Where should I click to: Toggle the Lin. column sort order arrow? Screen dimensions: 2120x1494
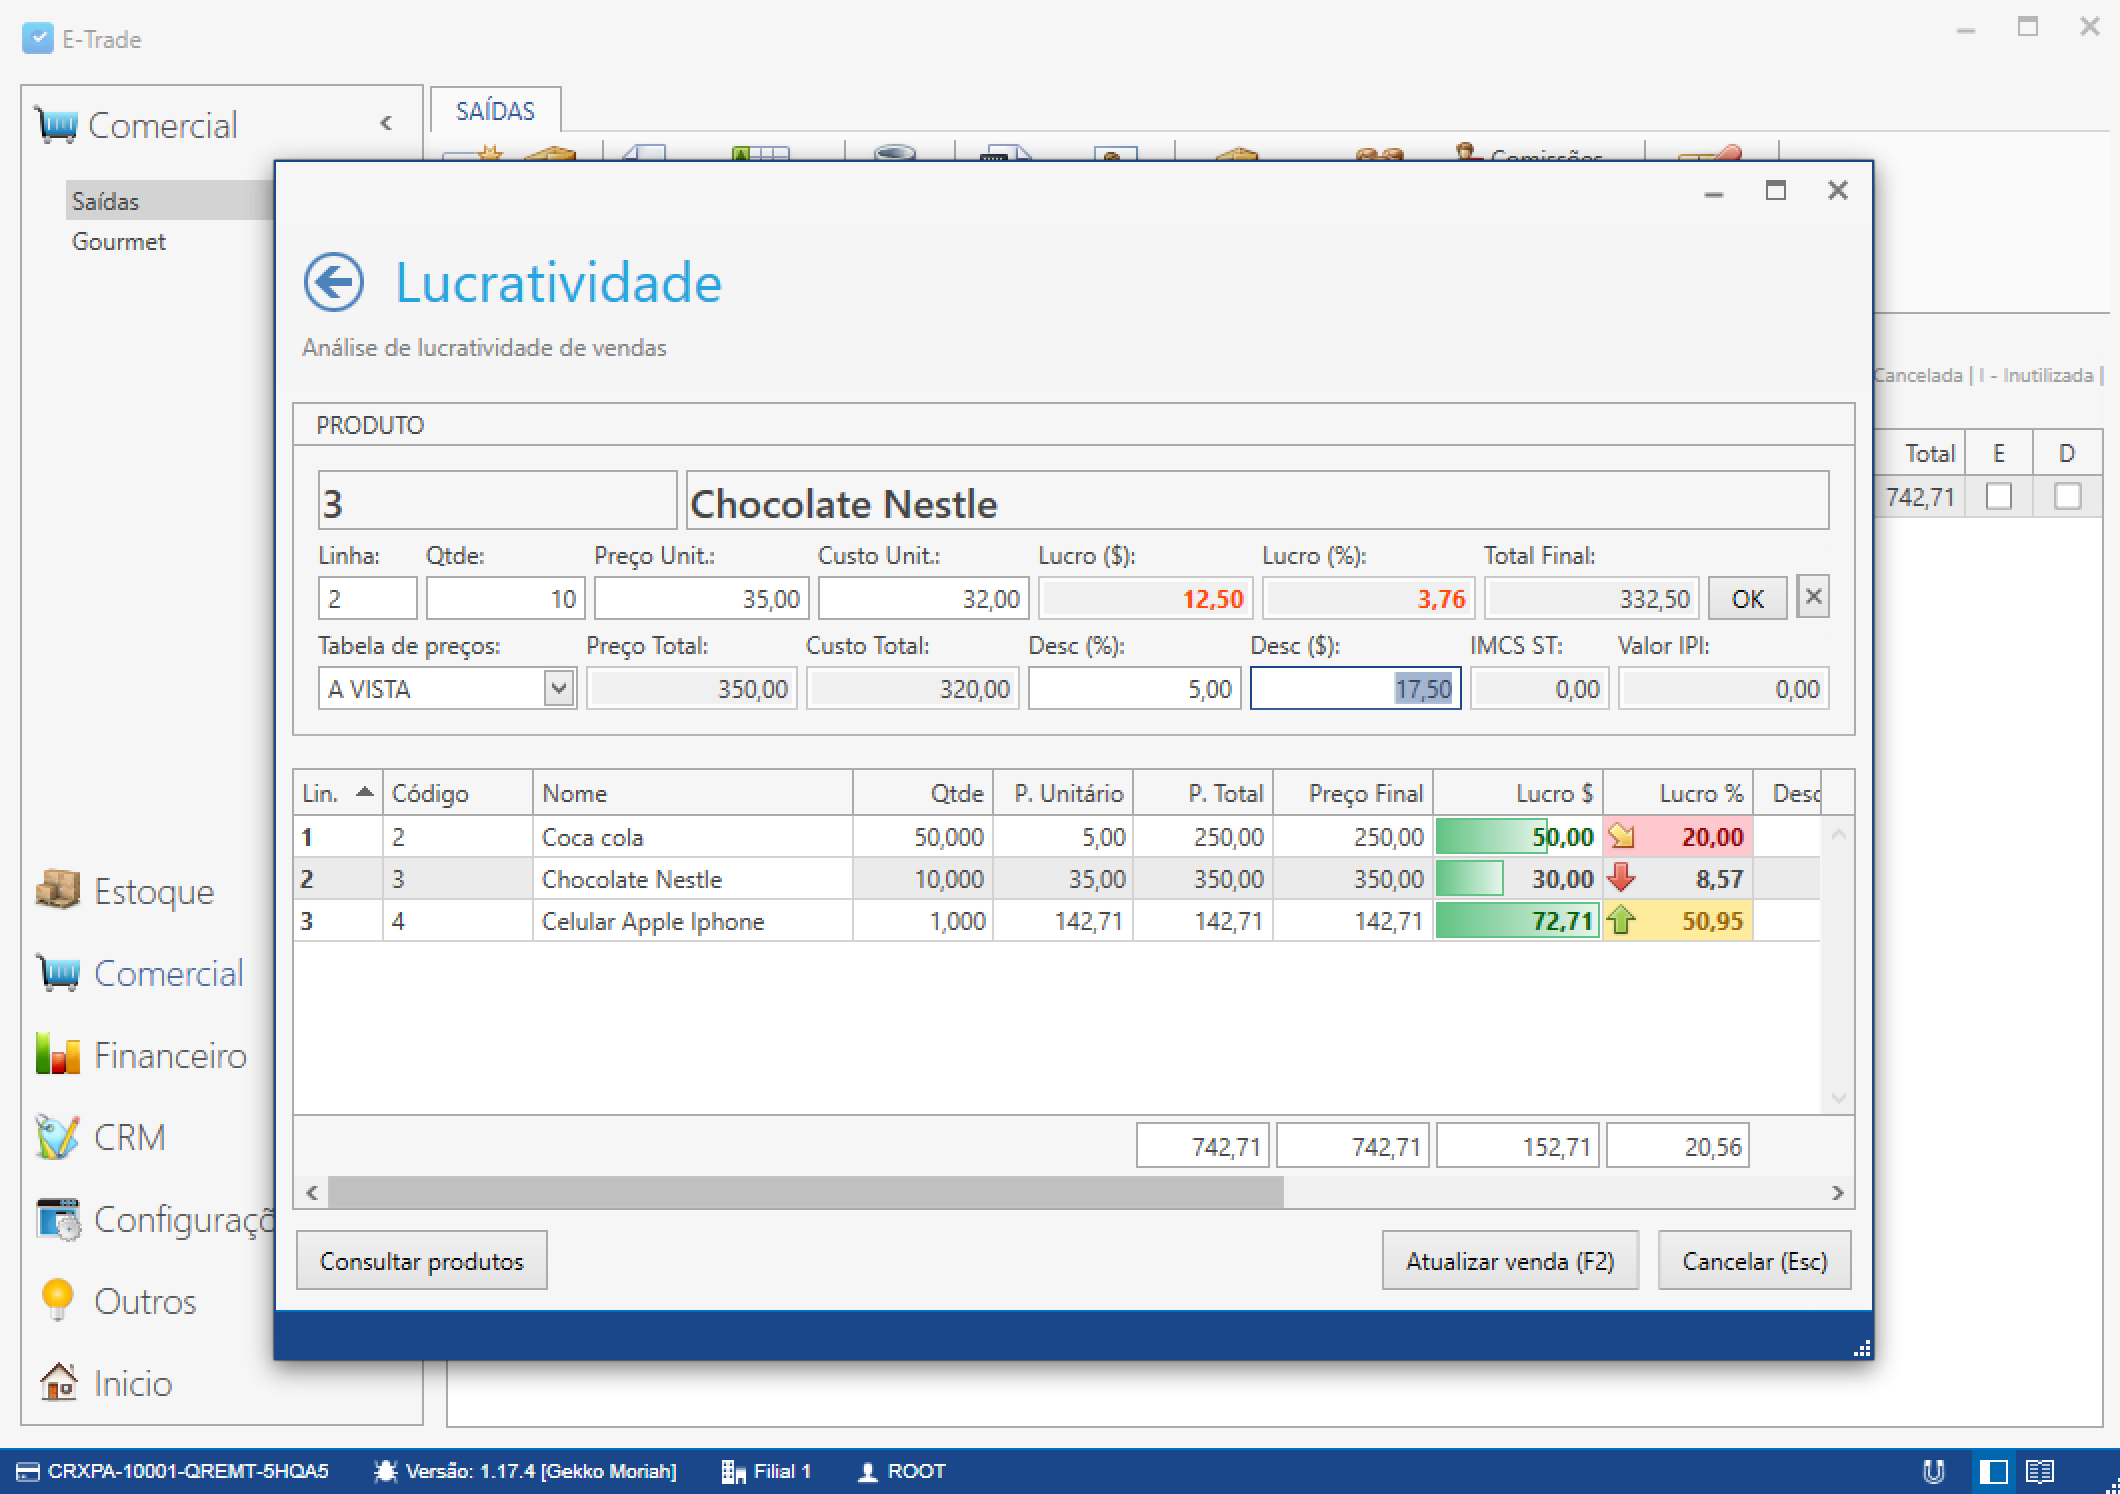click(x=364, y=791)
